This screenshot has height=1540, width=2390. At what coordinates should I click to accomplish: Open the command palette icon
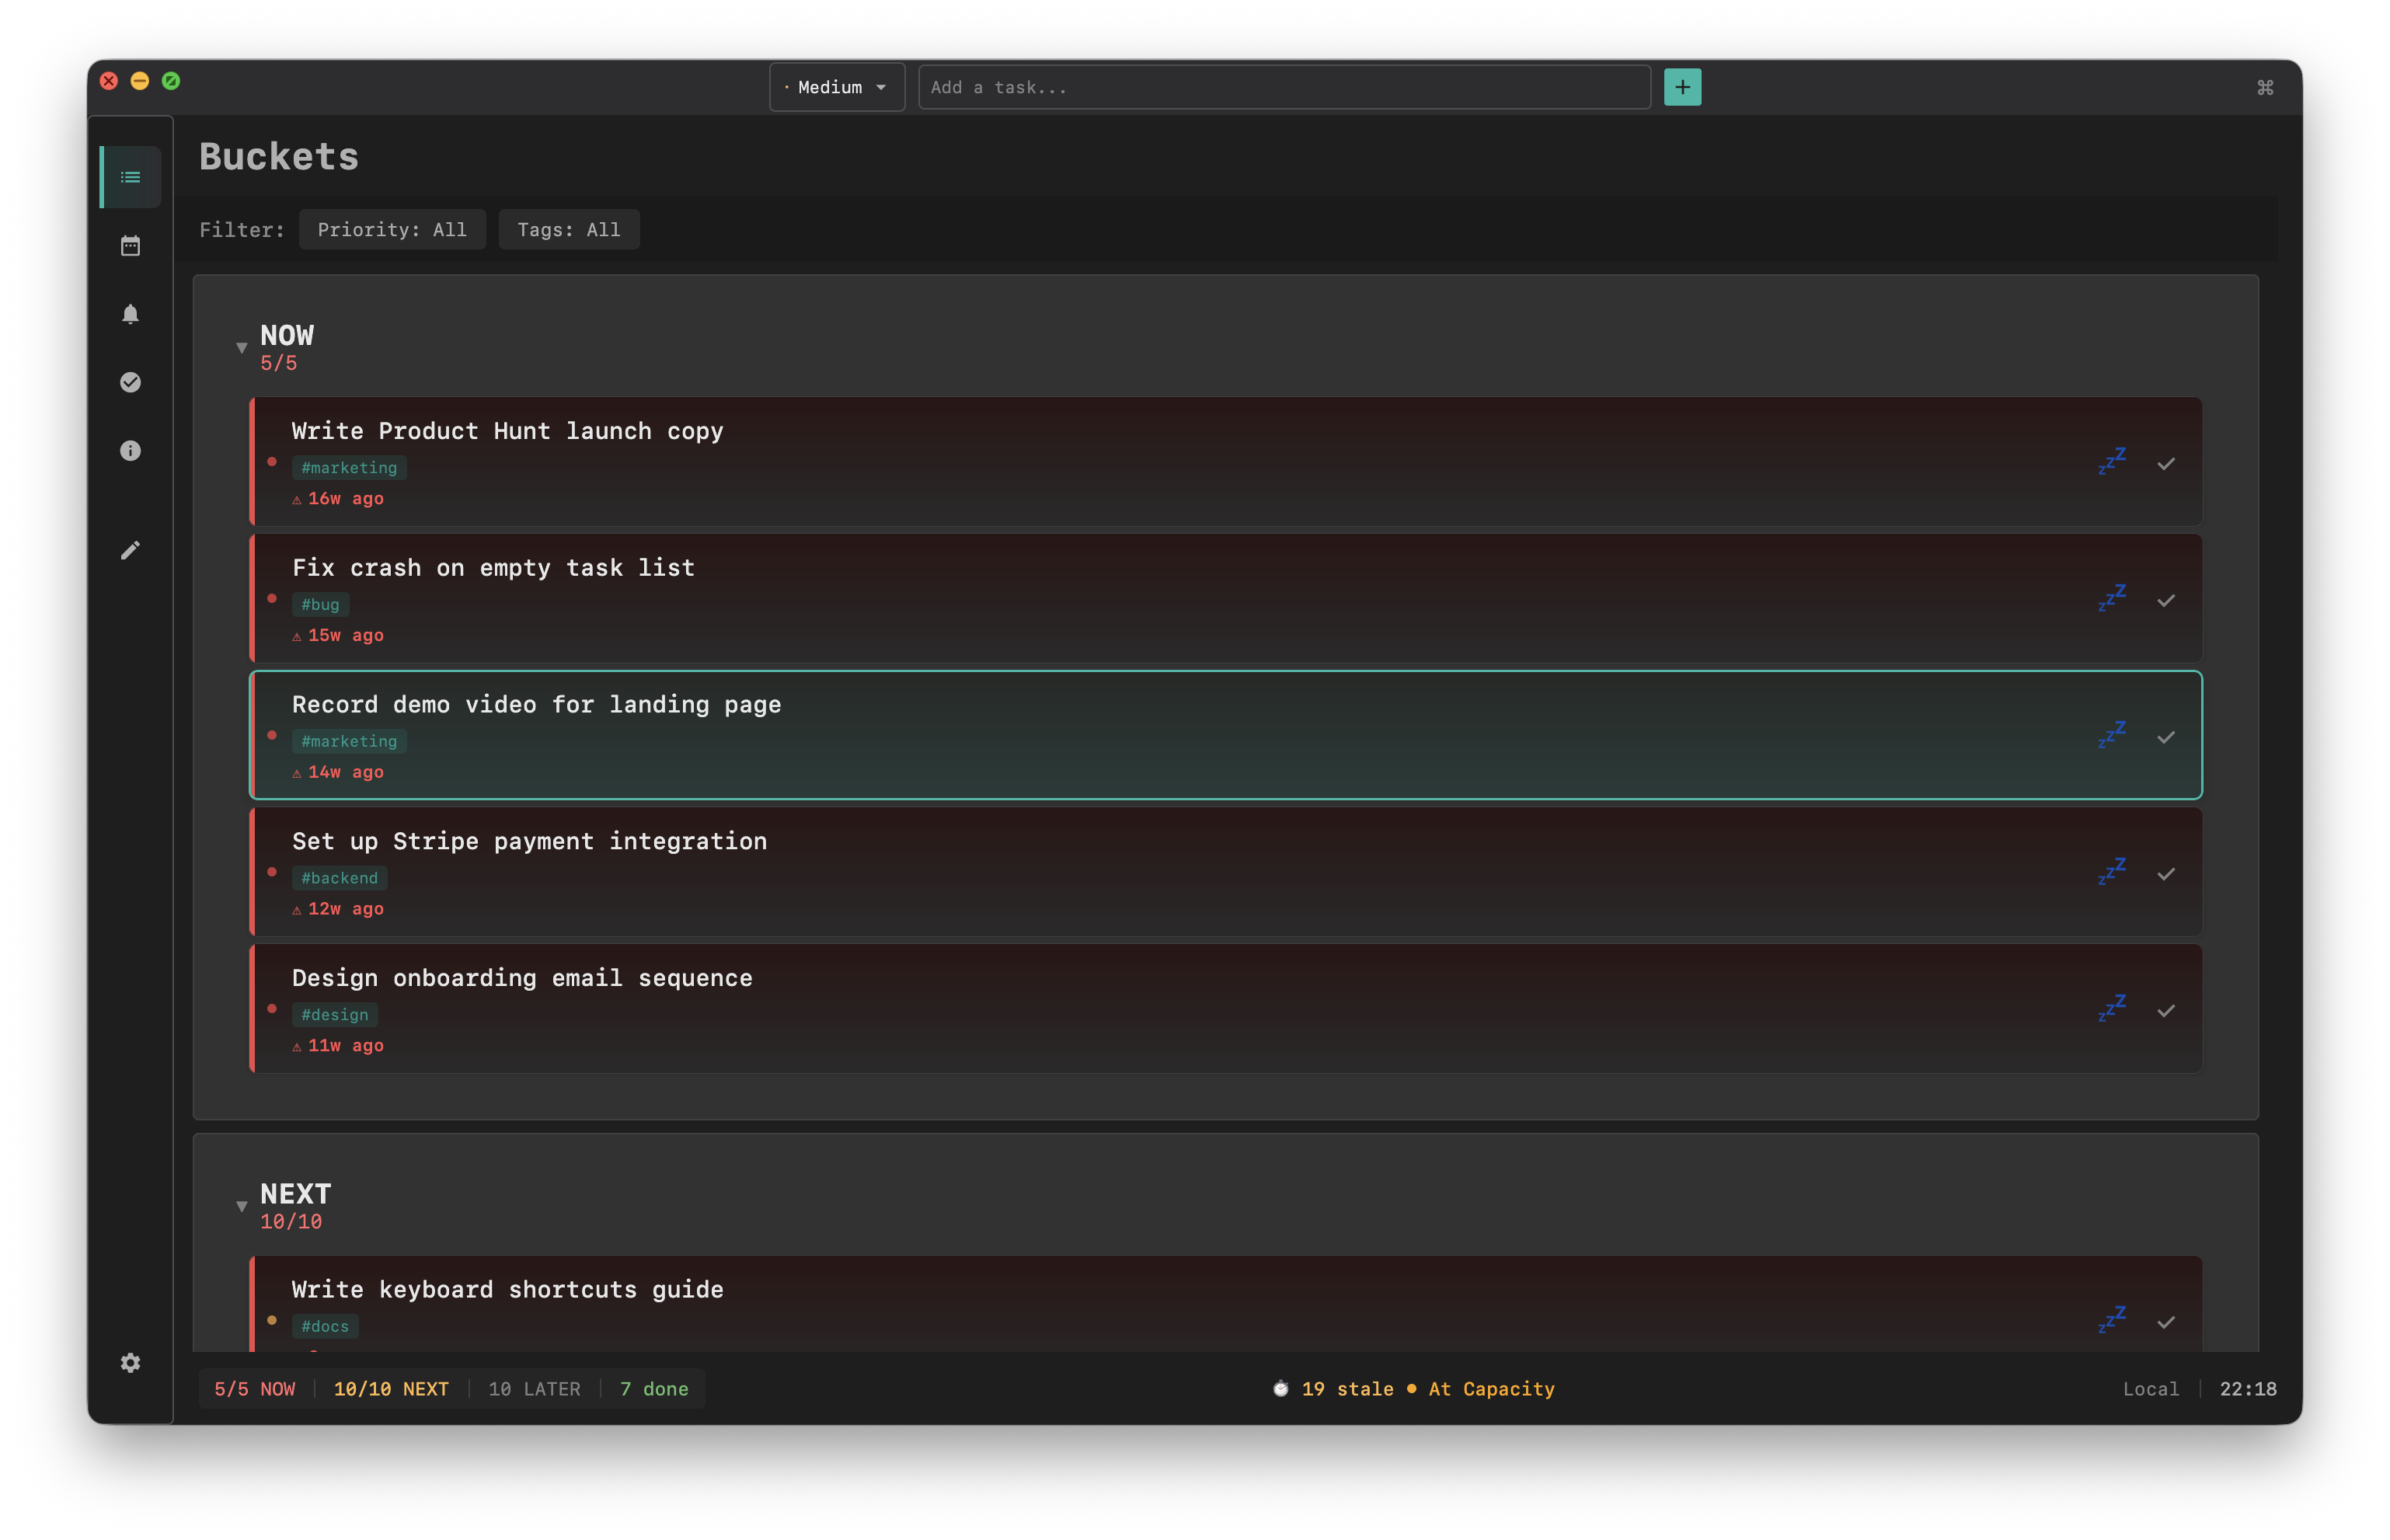pyautogui.click(x=2265, y=88)
